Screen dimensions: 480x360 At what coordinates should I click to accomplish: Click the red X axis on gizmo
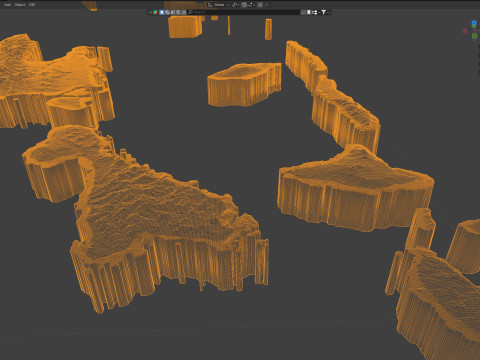[x=465, y=31]
